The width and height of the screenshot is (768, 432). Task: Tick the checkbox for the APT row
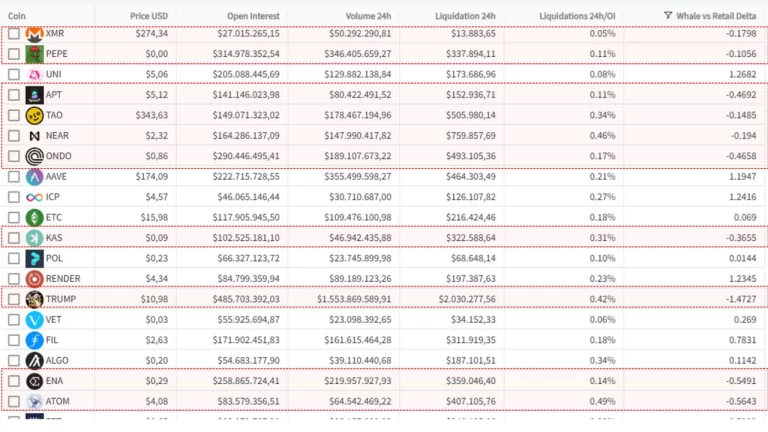tap(13, 95)
